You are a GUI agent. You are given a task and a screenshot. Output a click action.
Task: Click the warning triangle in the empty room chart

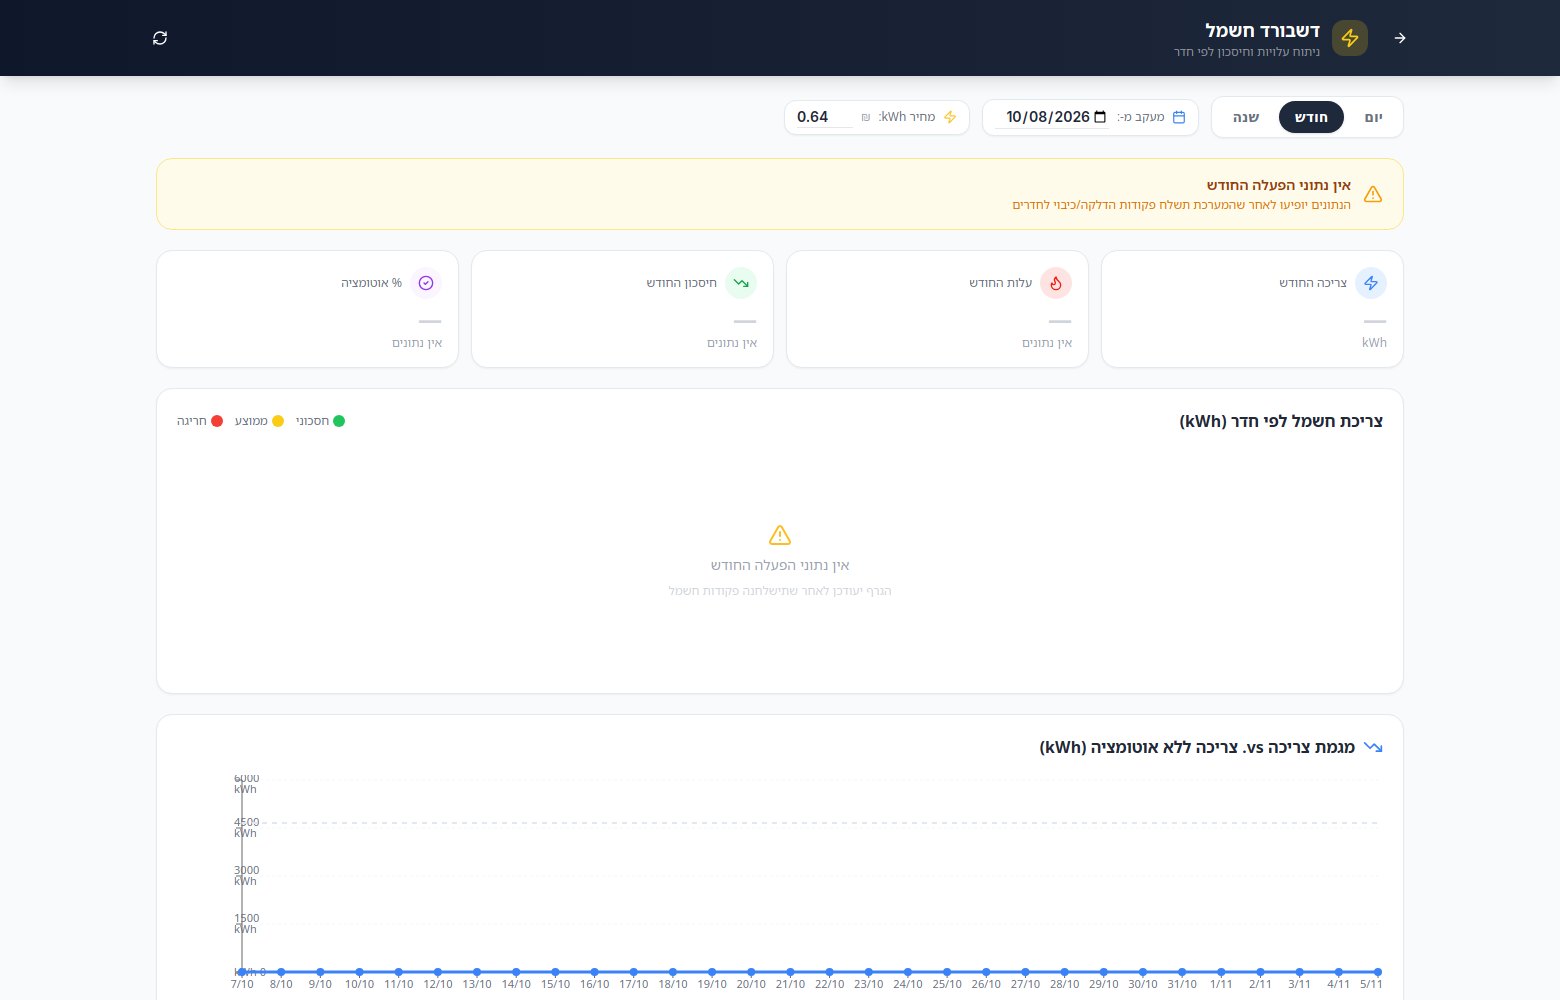pos(780,535)
